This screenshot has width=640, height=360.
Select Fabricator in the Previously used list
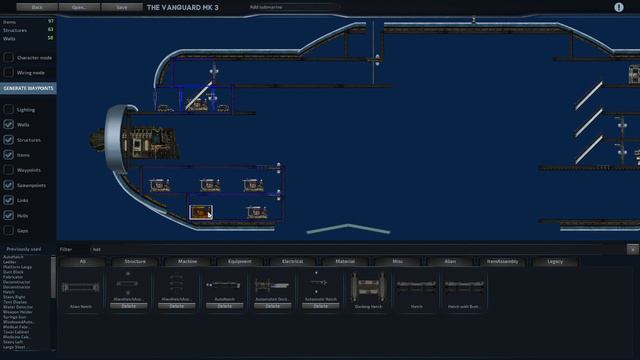(13, 277)
